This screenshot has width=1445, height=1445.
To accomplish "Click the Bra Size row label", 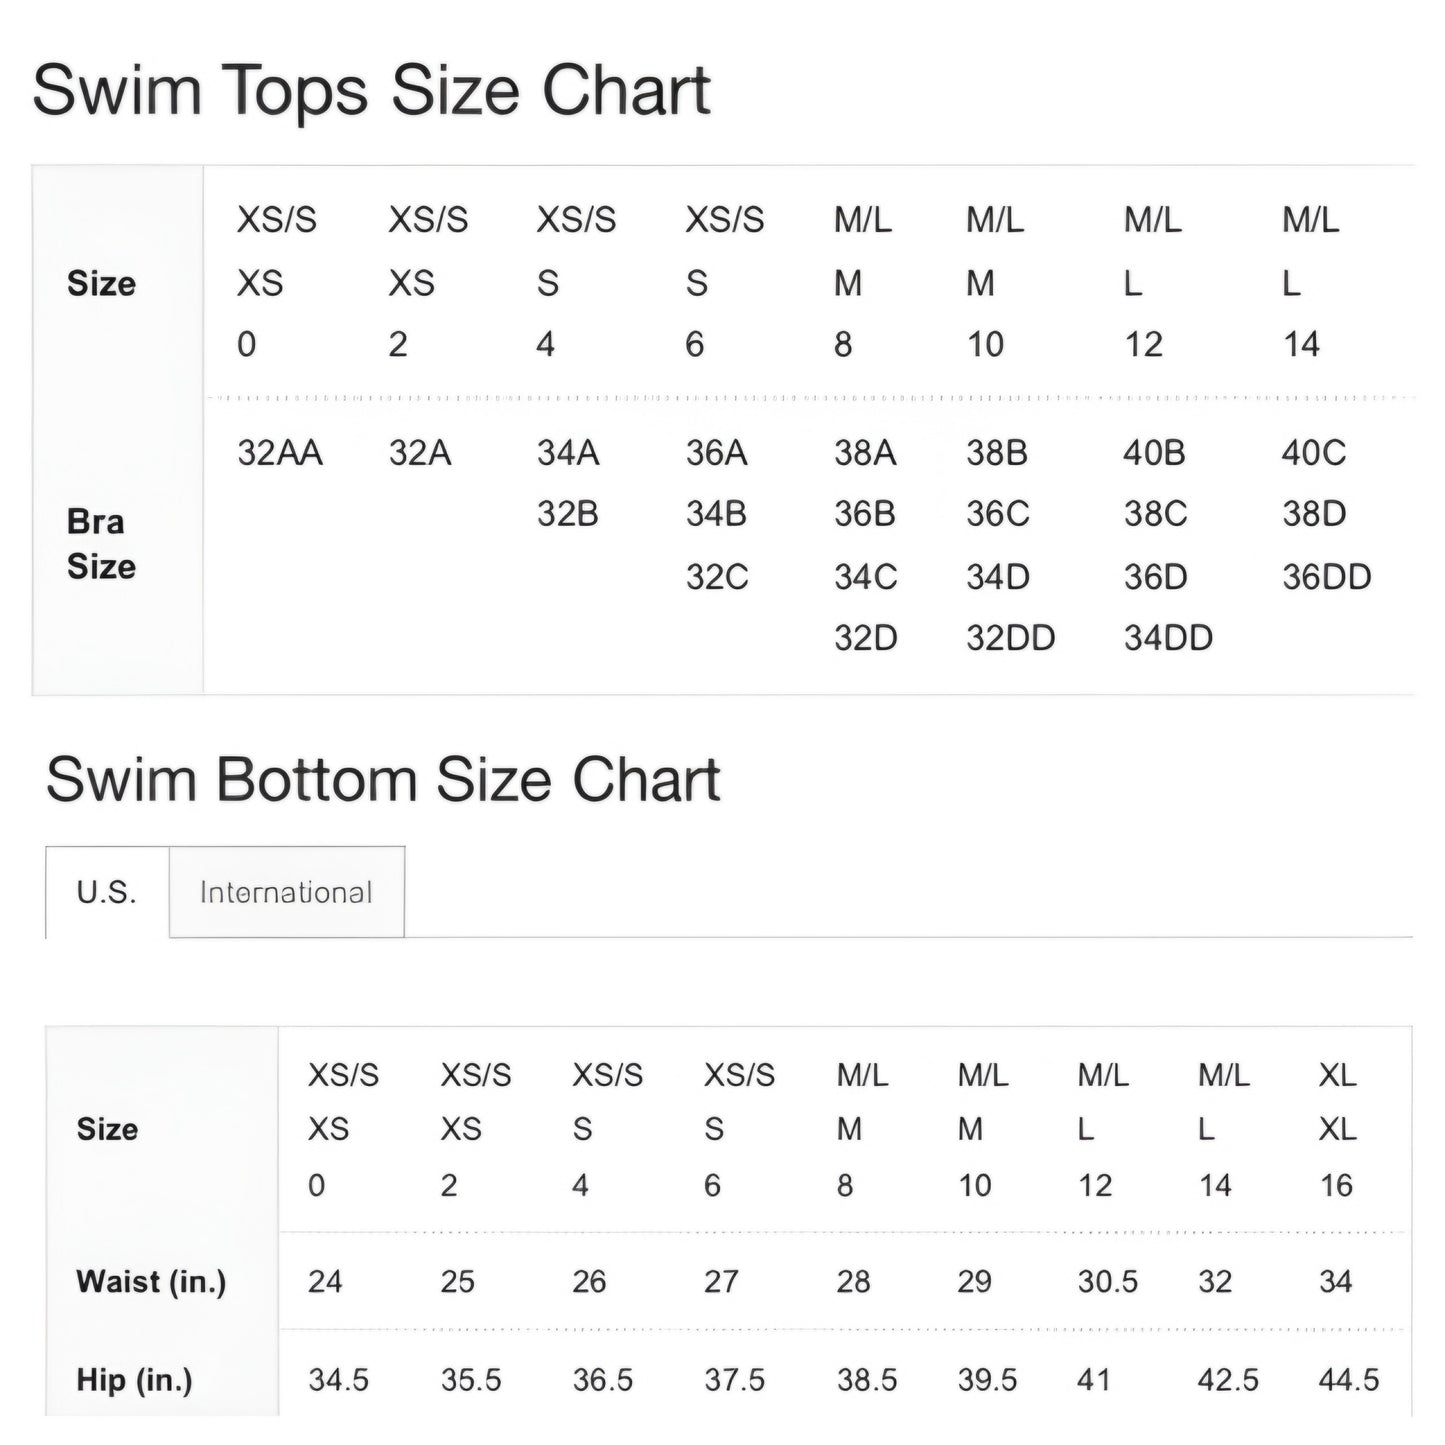I will coord(101,544).
